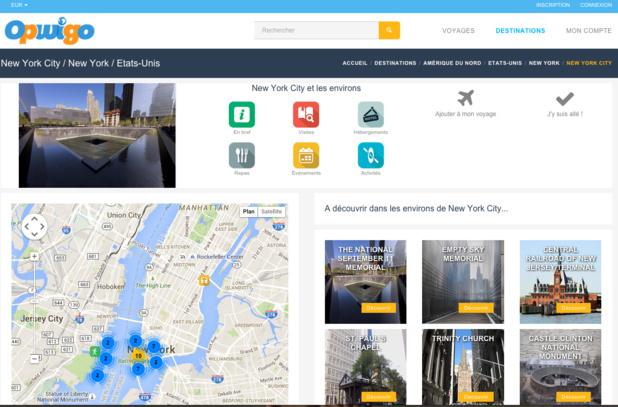Open the Repas fork and knife icon
Viewport: 618px width, 407px height.
[x=242, y=155]
